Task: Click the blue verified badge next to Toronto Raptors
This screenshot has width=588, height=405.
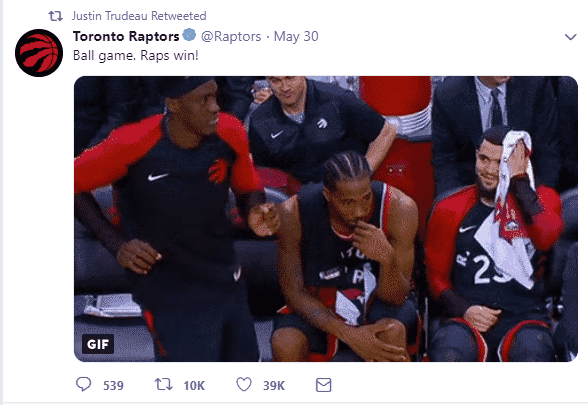Action: [x=189, y=35]
